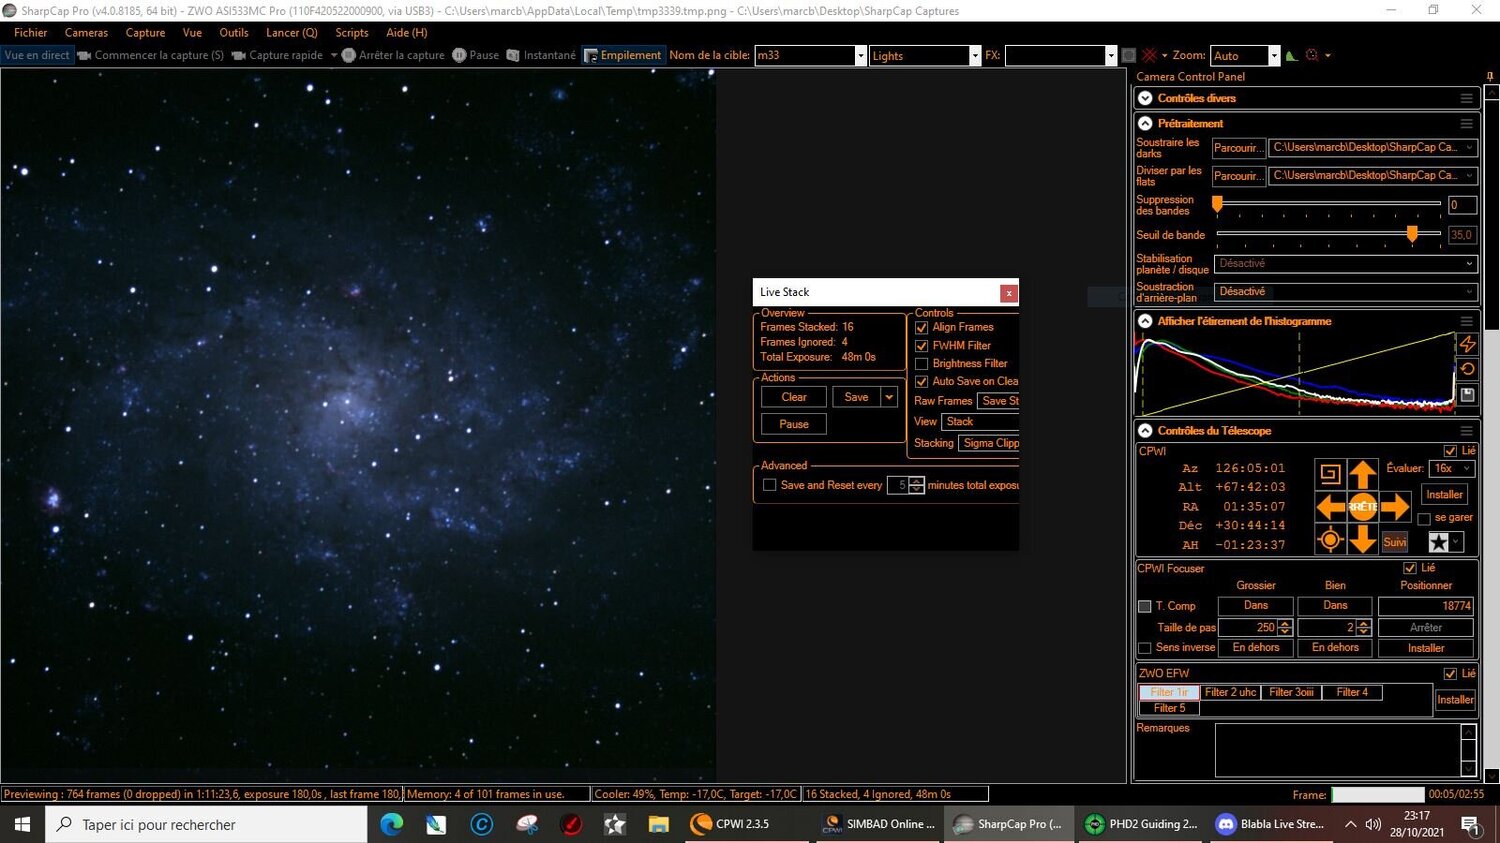Enable the se garer checkbox
Viewport: 1500px width, 843px height.
(x=1424, y=518)
